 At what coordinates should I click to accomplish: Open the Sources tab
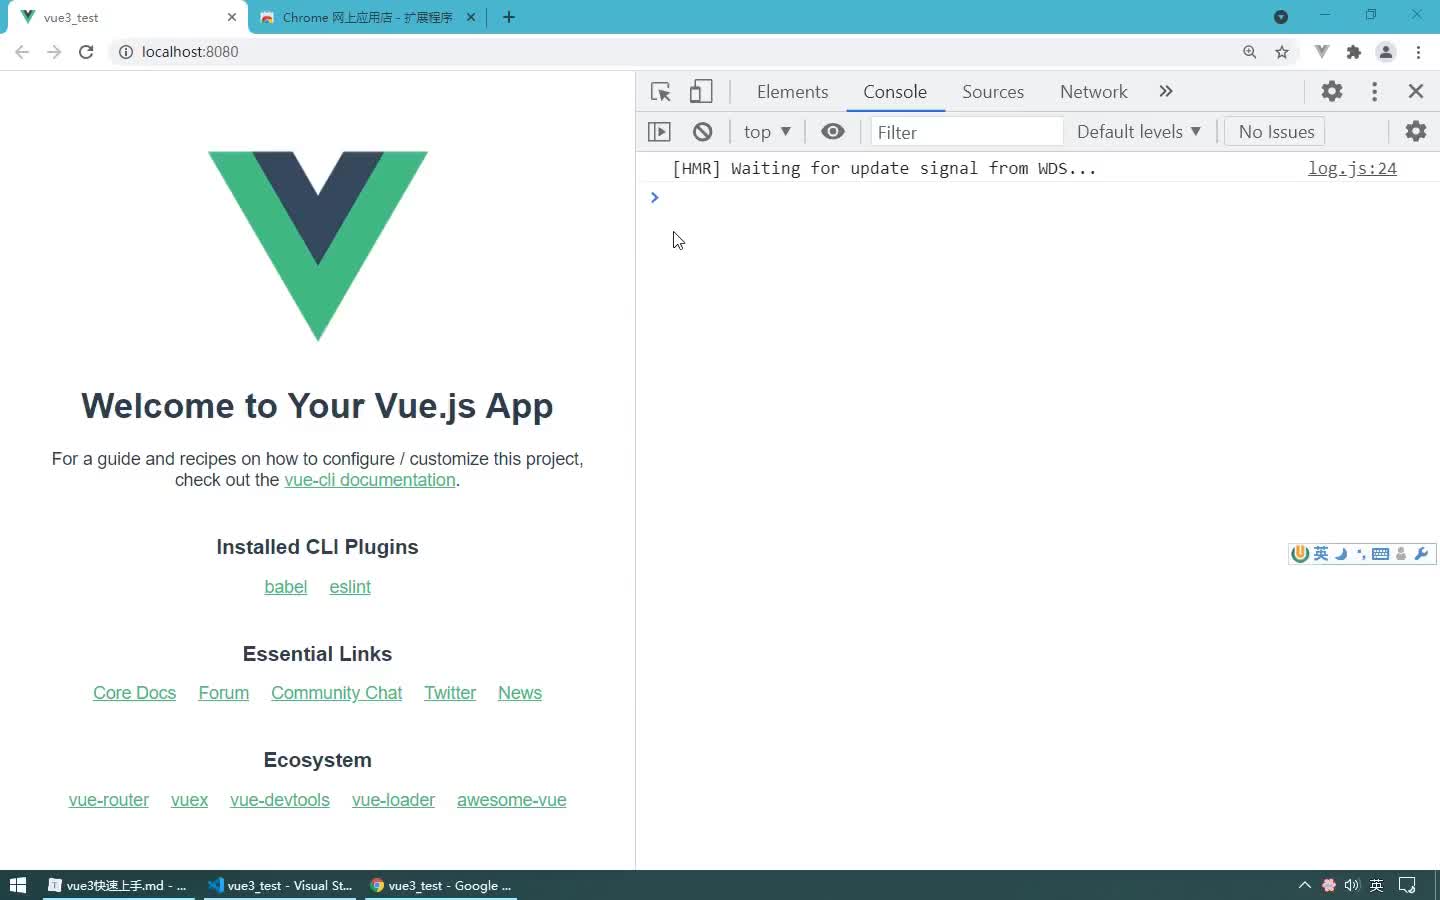pos(993,92)
